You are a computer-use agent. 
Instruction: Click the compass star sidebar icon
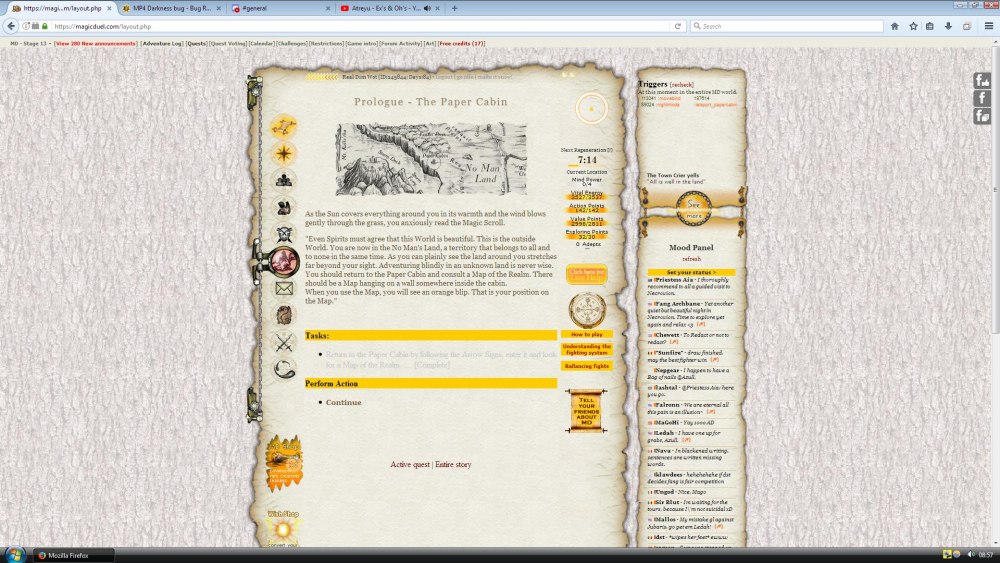[x=285, y=153]
